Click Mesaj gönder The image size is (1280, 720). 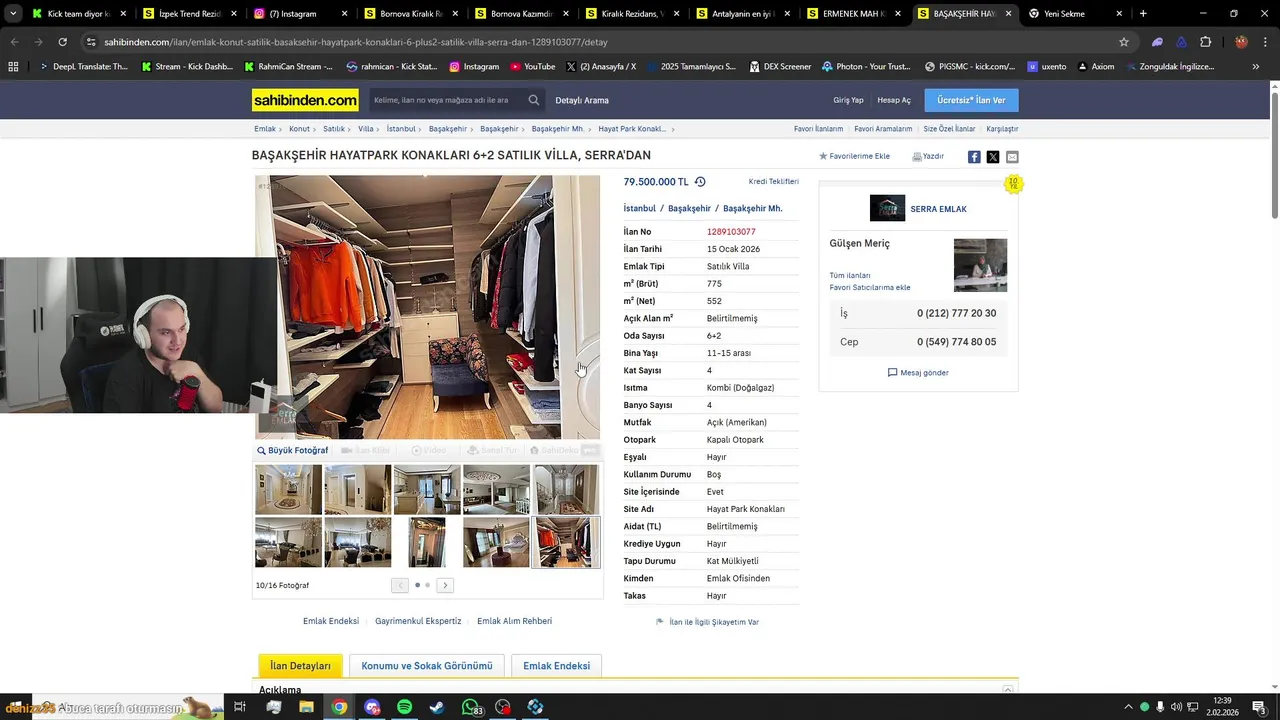(x=918, y=372)
